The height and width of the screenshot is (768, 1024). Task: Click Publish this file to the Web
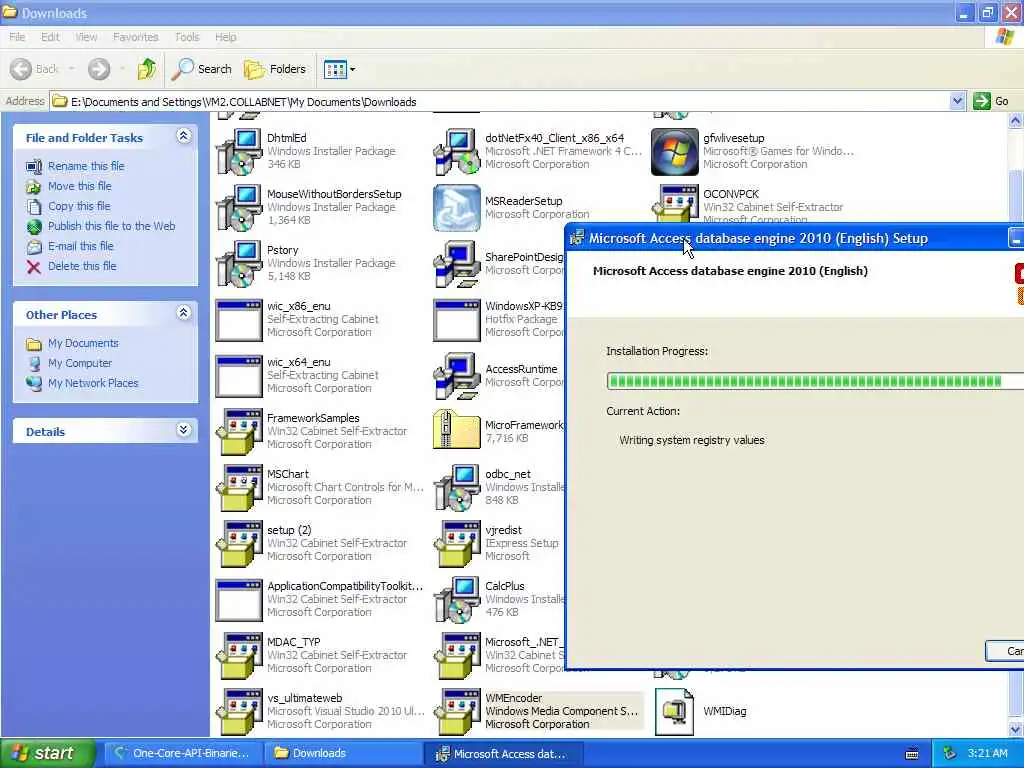(111, 226)
